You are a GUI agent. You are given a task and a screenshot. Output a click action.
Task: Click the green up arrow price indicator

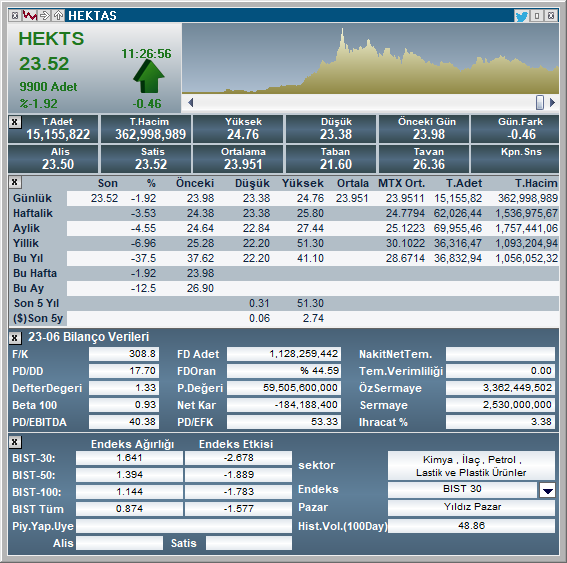pyautogui.click(x=148, y=76)
